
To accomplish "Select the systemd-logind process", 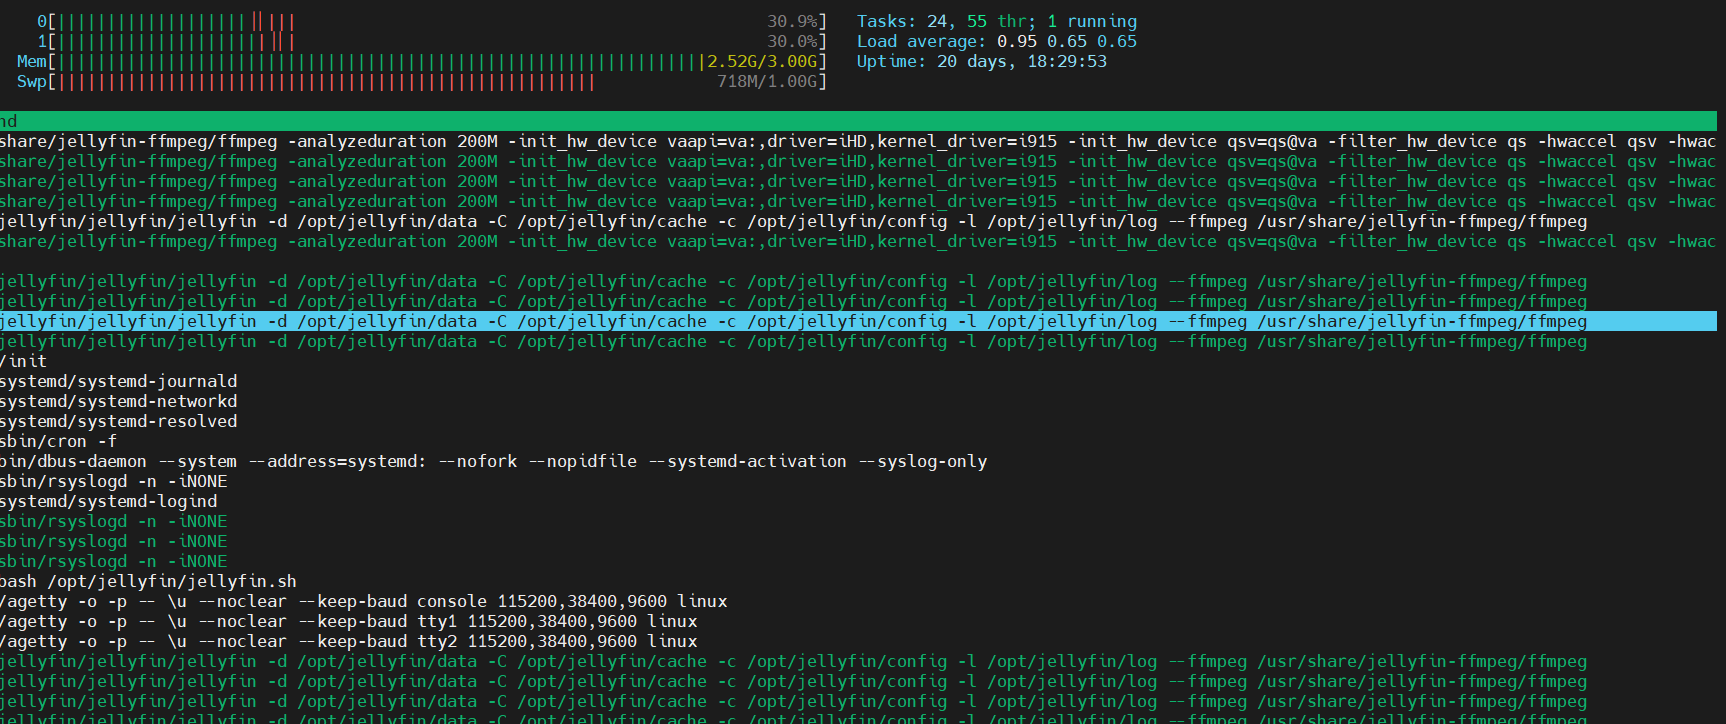I will (109, 501).
